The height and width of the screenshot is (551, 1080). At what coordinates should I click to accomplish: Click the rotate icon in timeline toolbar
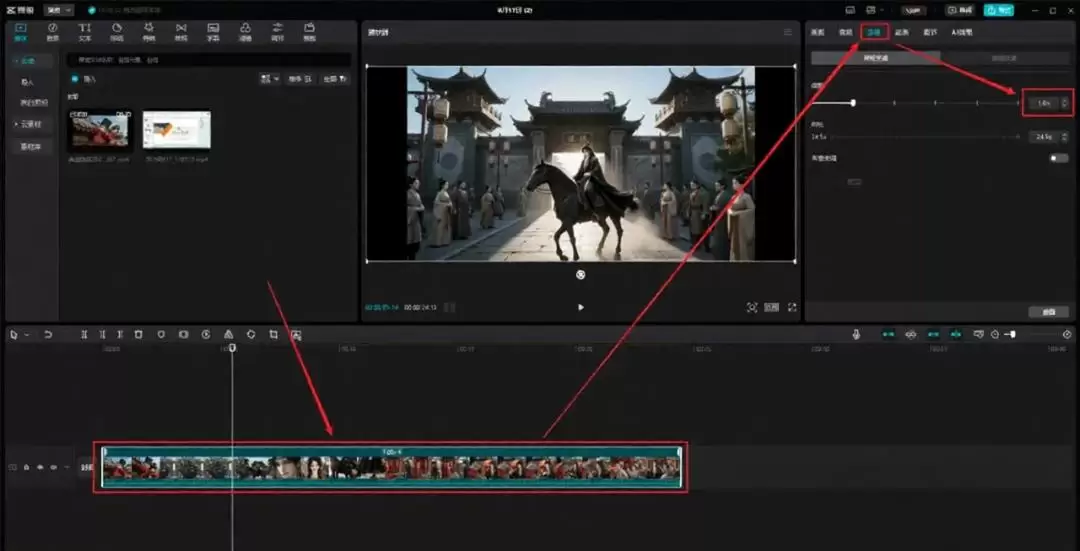(251, 335)
